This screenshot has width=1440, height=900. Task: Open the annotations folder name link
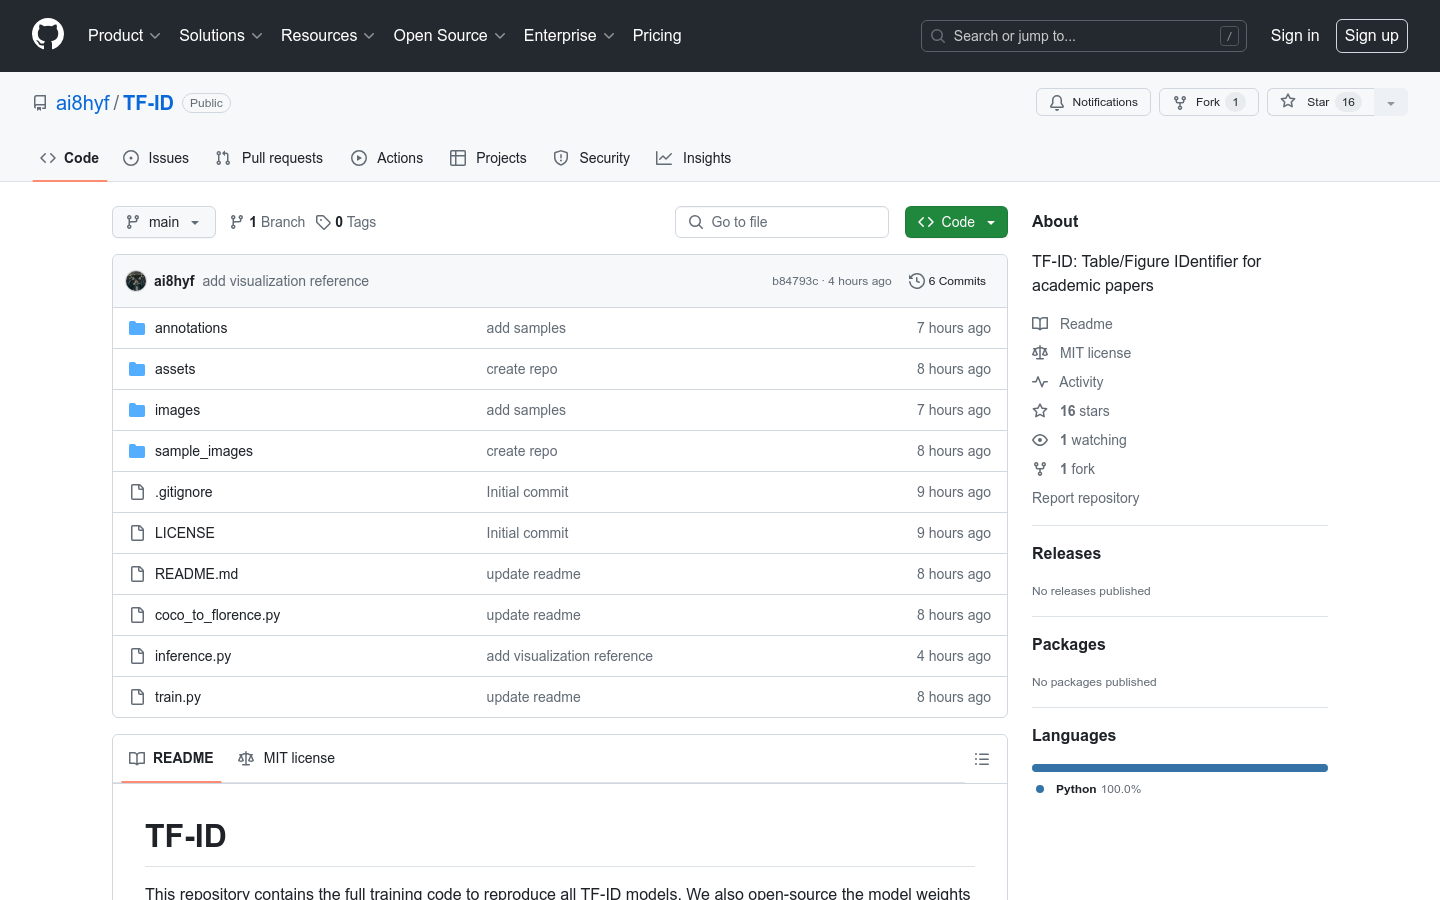(x=191, y=328)
